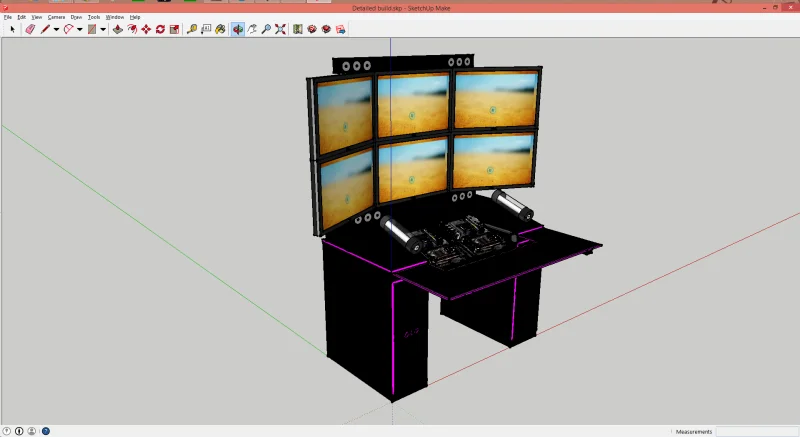
Task: Select the Offset tool
Action: [x=132, y=30]
